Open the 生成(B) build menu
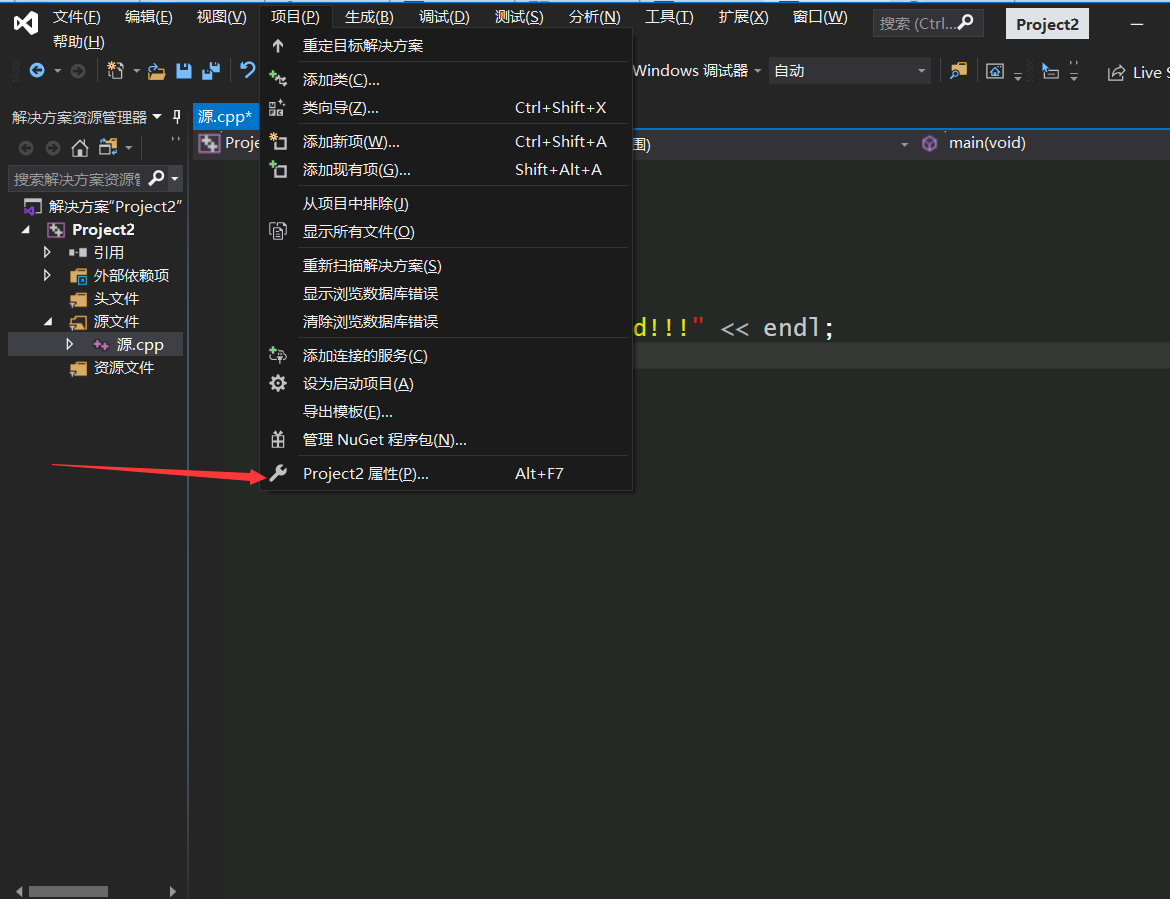Screen dimensions: 1170x899 [x=368, y=17]
